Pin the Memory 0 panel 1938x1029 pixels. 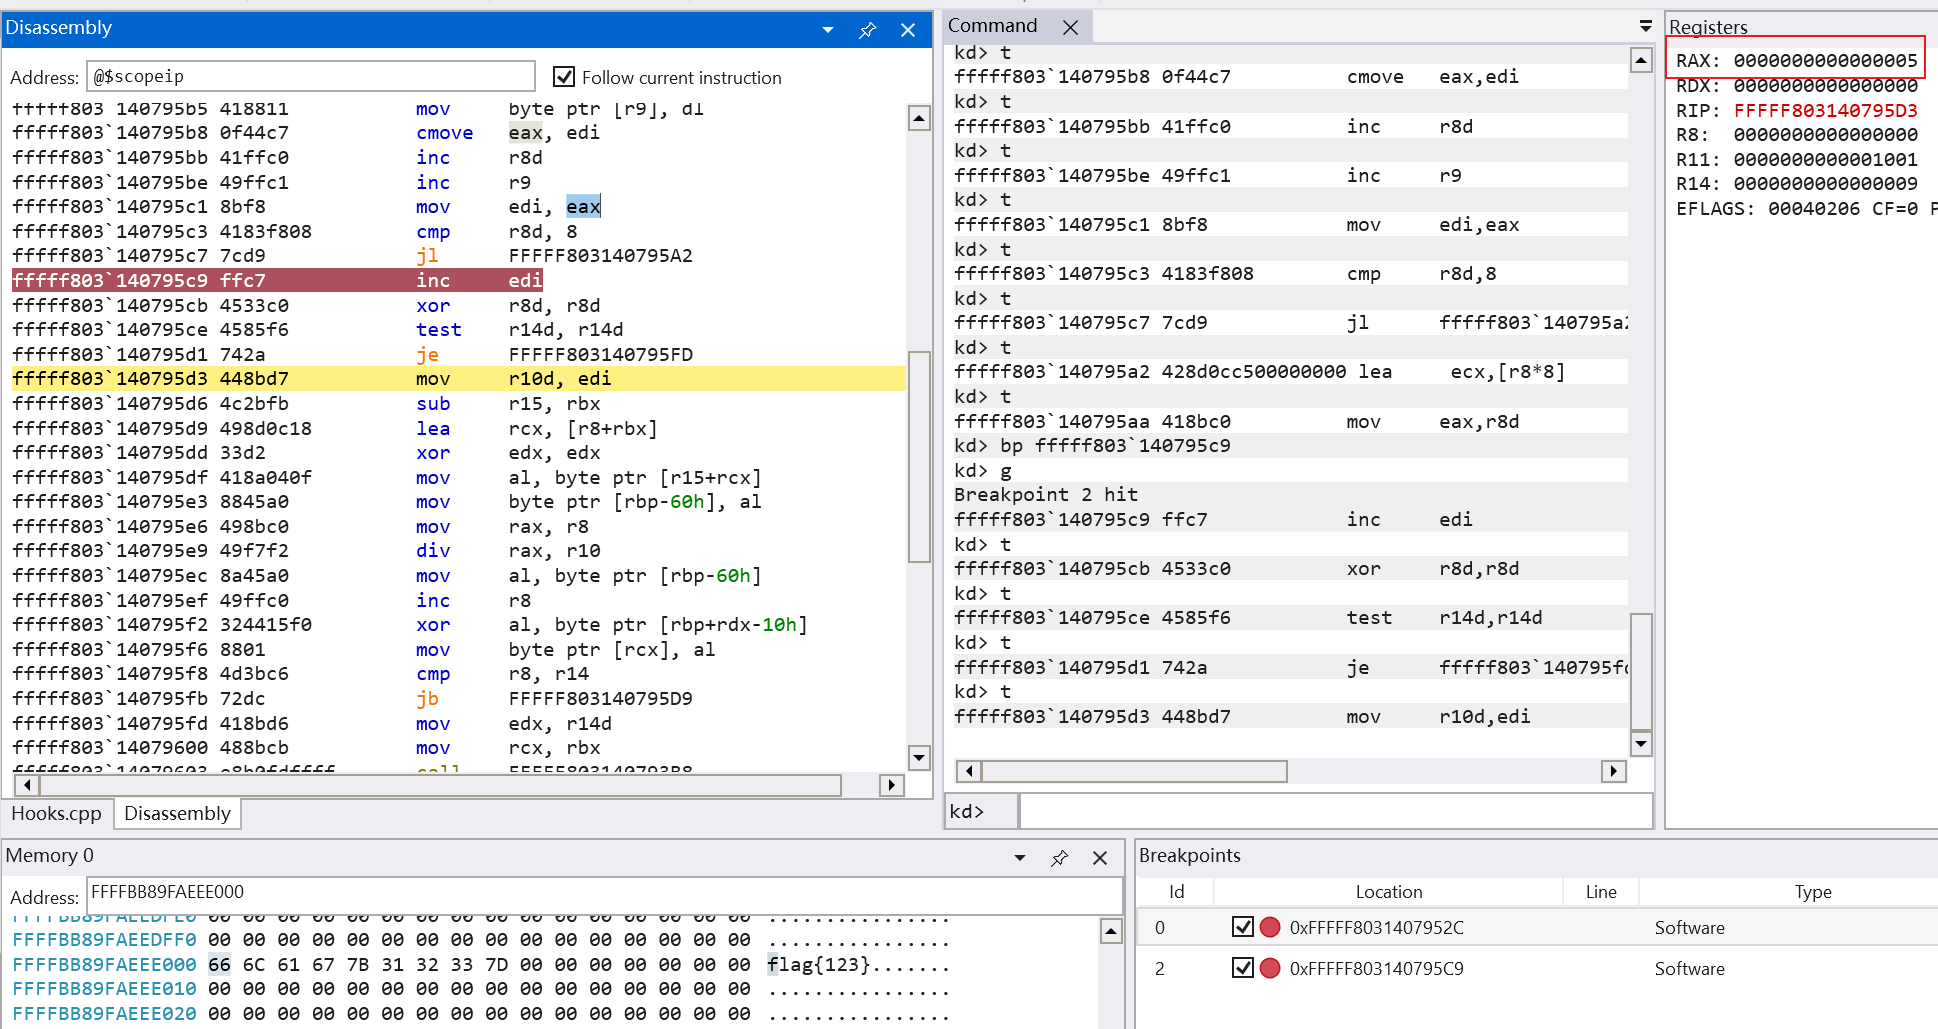click(1059, 857)
